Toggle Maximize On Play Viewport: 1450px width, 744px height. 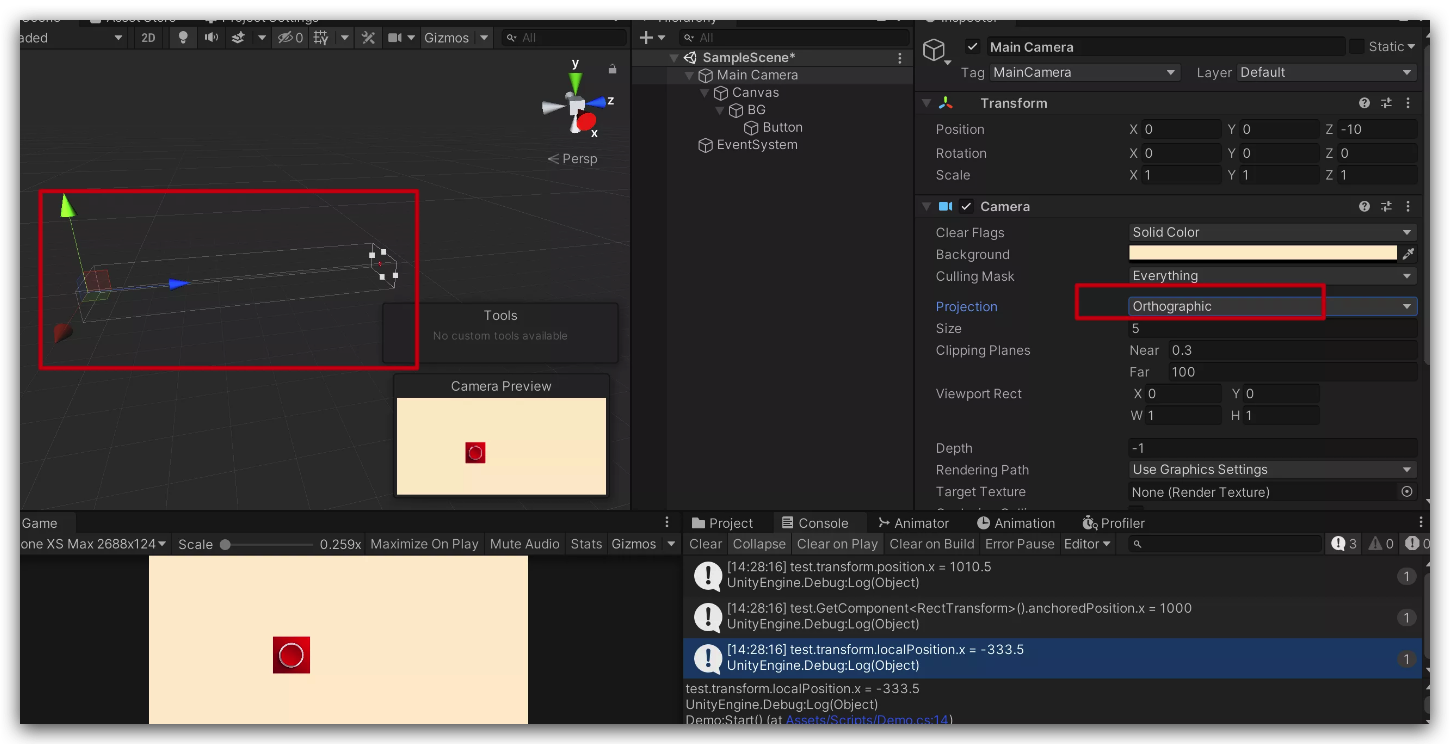pos(424,544)
